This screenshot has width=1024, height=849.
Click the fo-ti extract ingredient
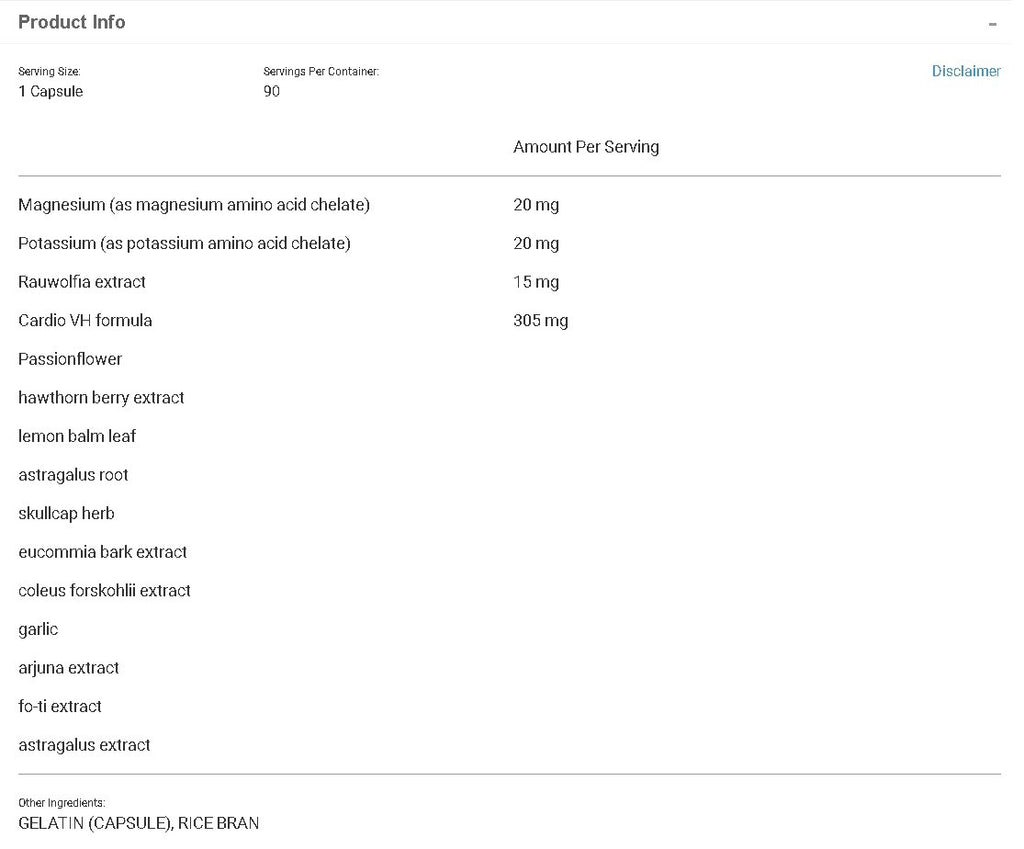click(60, 707)
